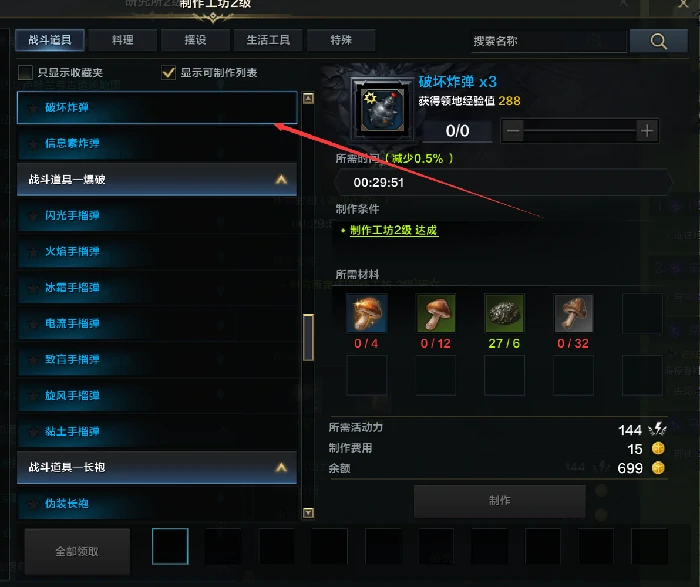Increase craft quantity with plus button
The width and height of the screenshot is (700, 587).
647,131
